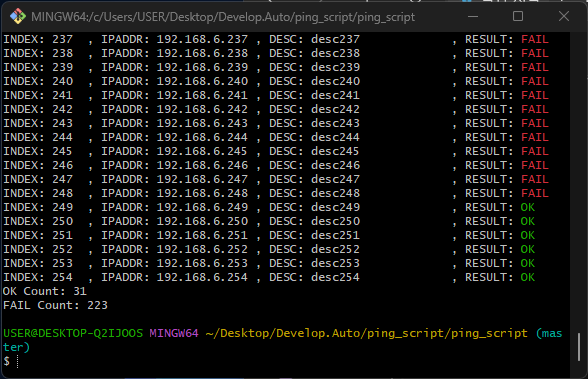Click the description desc253

pyautogui.click(x=335, y=263)
